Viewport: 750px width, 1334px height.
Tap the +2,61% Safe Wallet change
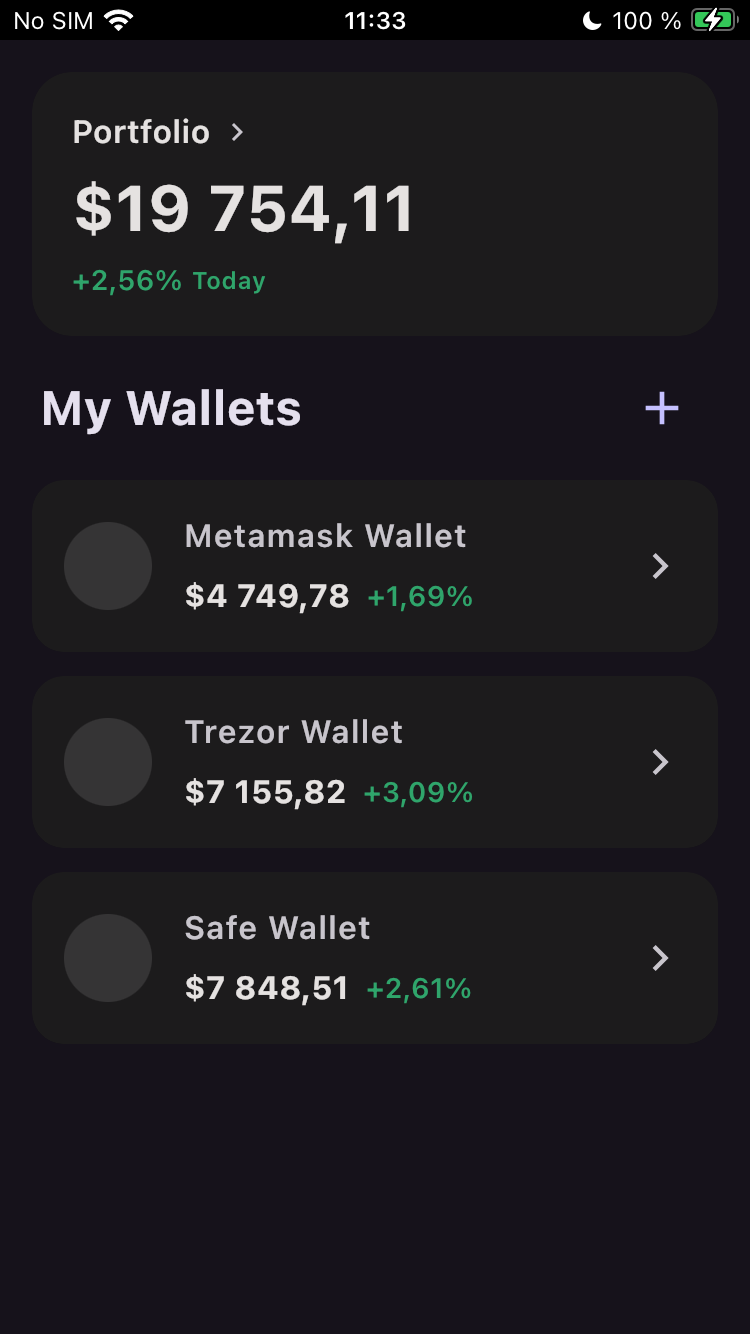(x=419, y=989)
